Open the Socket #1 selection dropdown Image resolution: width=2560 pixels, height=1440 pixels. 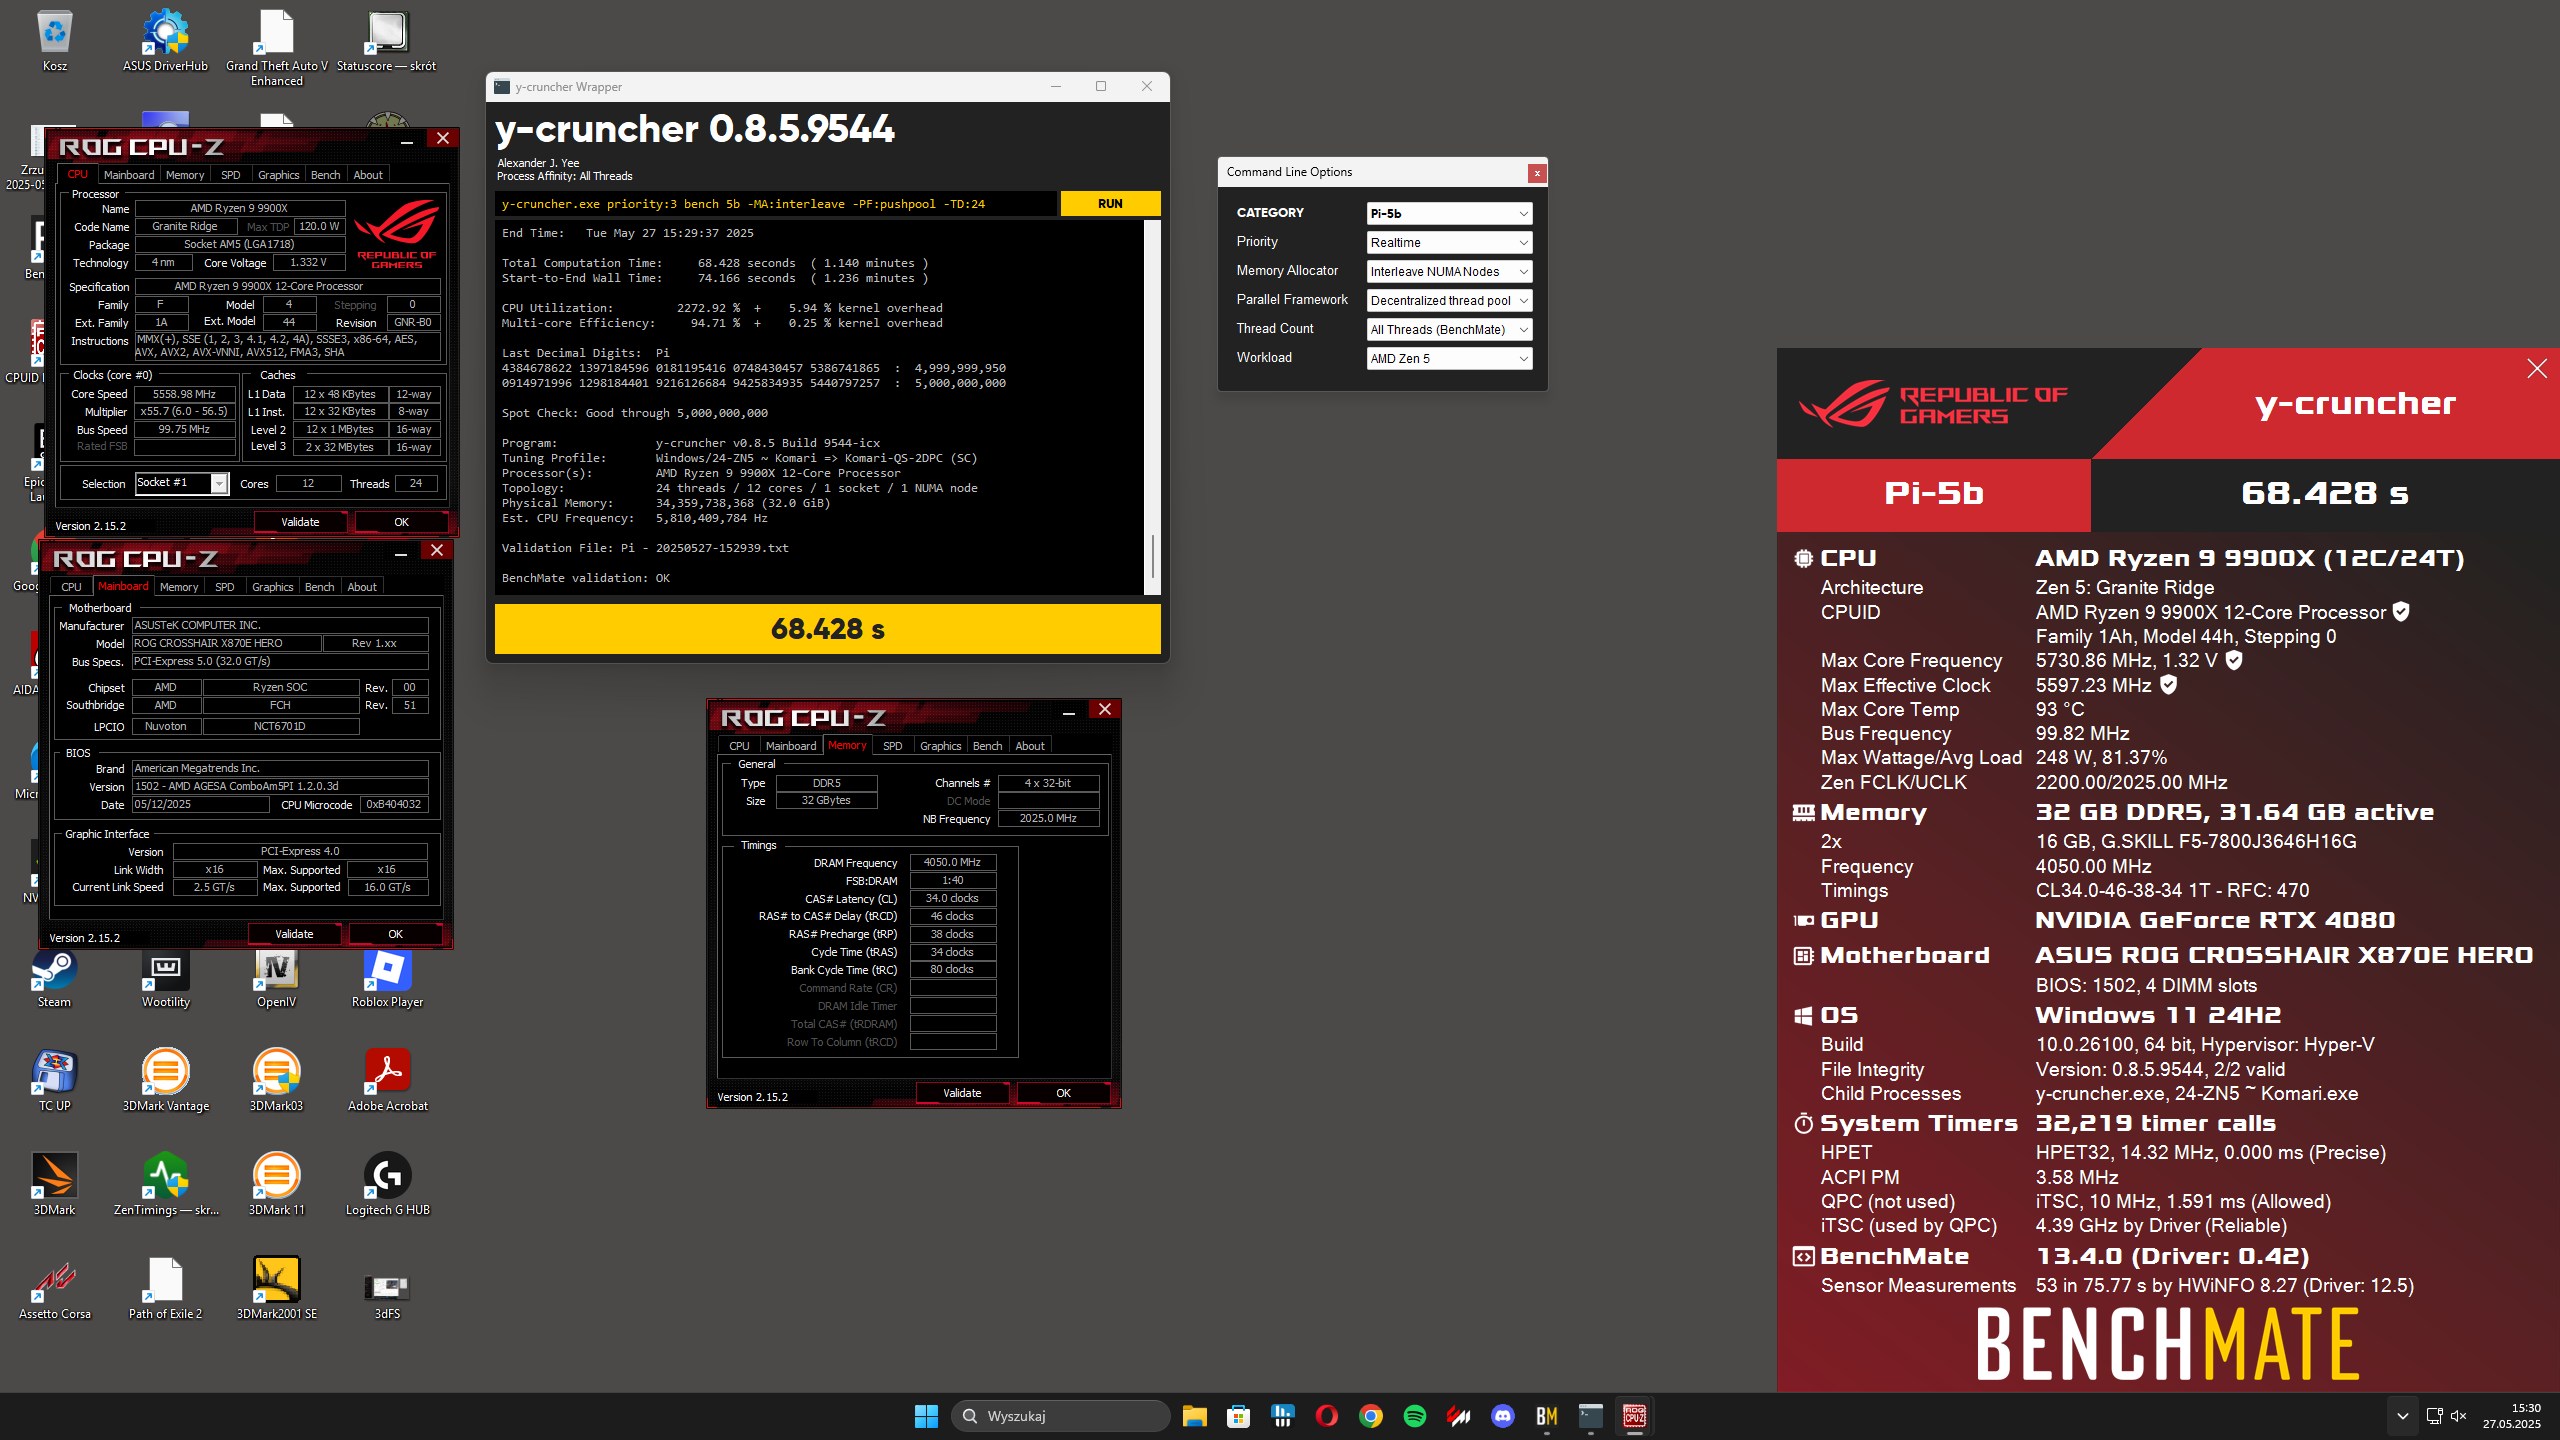182,483
